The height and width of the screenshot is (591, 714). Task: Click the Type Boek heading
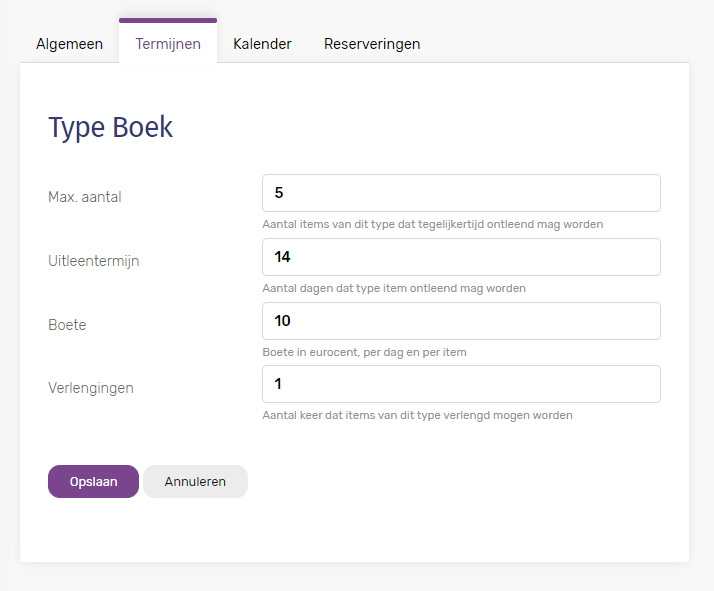111,127
